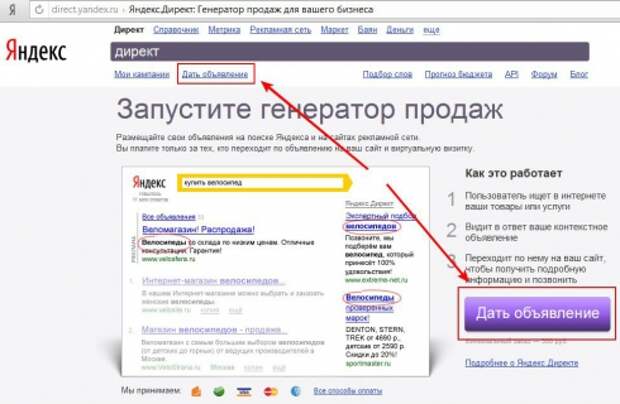Open the Справочник service link
The width and height of the screenshot is (620, 404).
(x=176, y=30)
